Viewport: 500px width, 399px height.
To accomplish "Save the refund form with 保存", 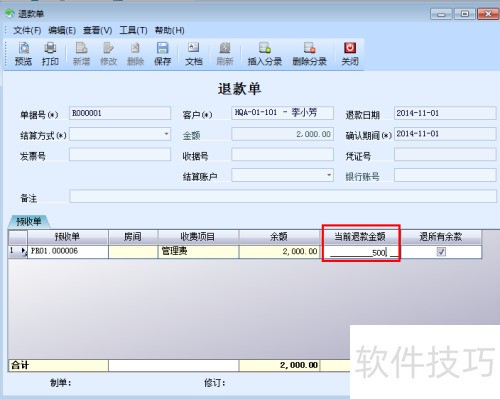I will click(162, 53).
